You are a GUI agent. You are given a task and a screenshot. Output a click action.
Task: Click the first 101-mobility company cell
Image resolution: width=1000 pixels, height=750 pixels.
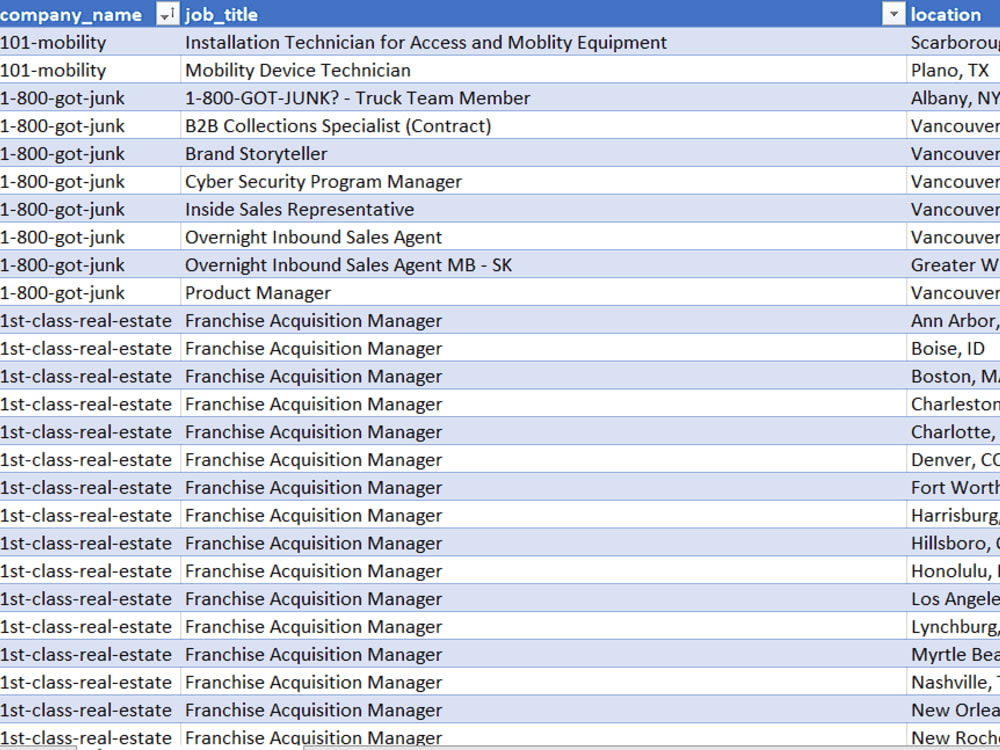pos(90,43)
